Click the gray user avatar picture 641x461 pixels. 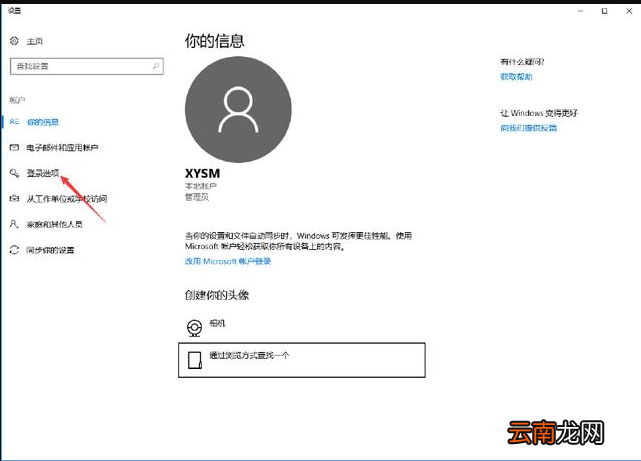pos(238,110)
